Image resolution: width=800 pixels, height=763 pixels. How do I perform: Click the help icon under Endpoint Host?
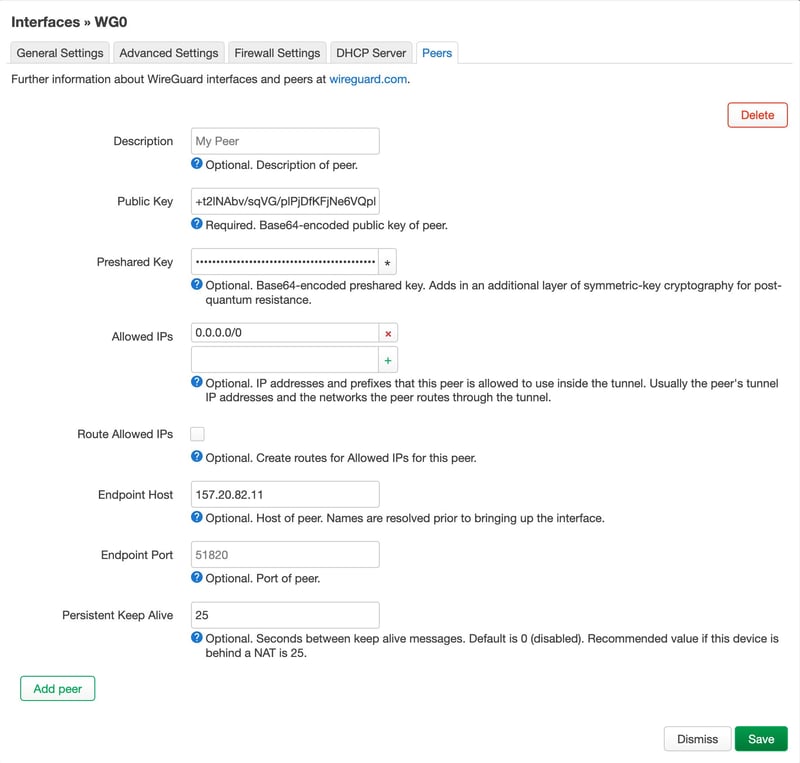coord(197,518)
